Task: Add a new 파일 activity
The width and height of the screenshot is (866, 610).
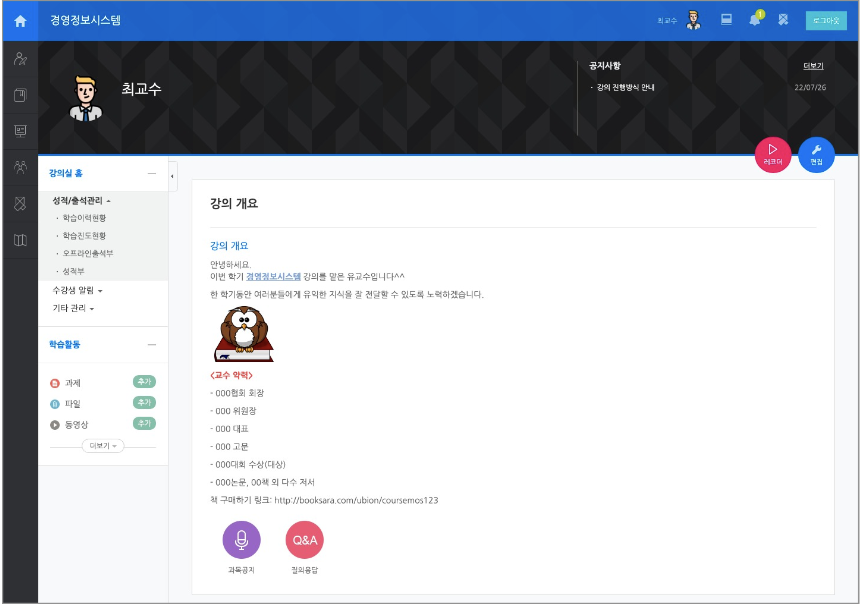Action: [144, 403]
